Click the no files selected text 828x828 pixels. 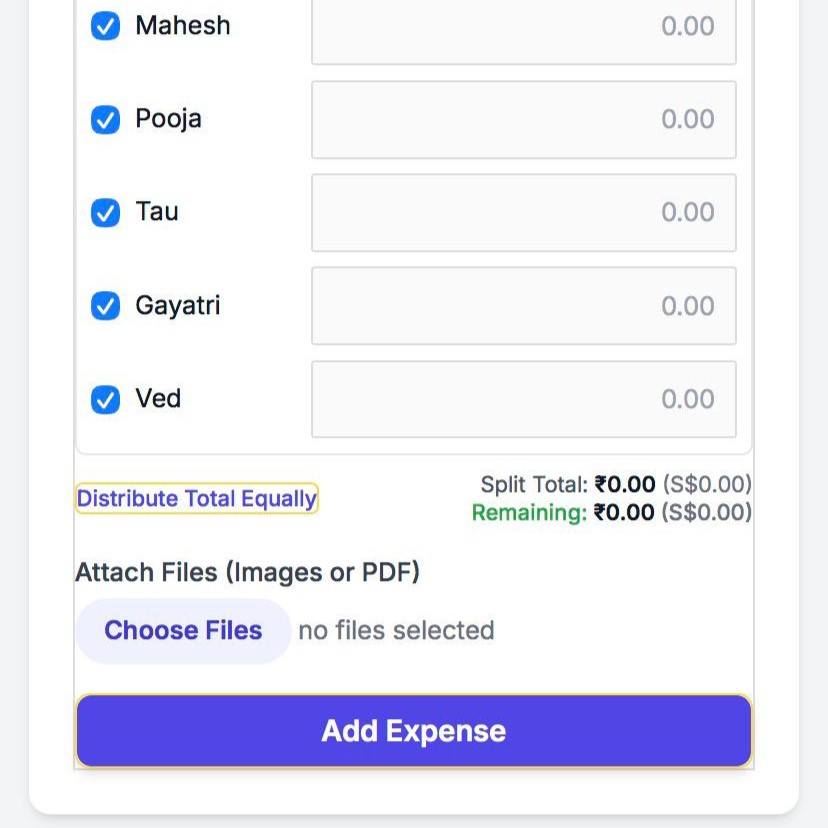(396, 630)
